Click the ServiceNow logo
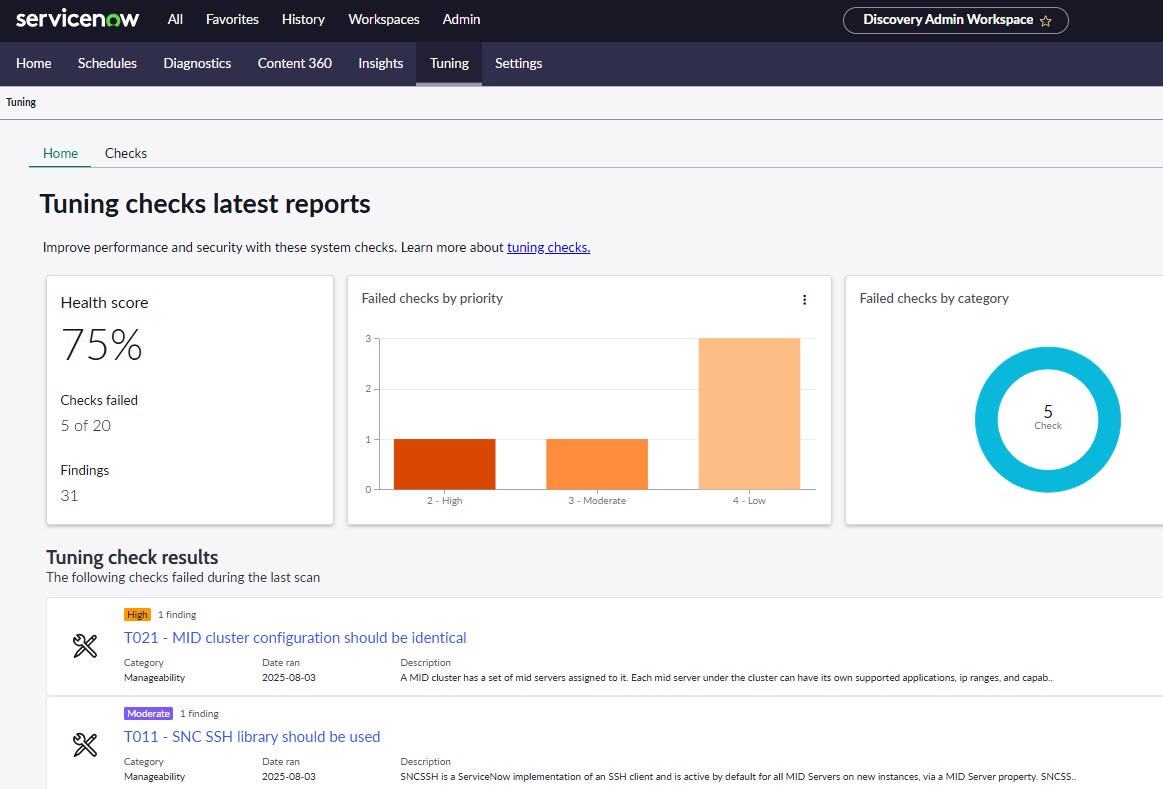The width and height of the screenshot is (1163, 789). [x=78, y=19]
